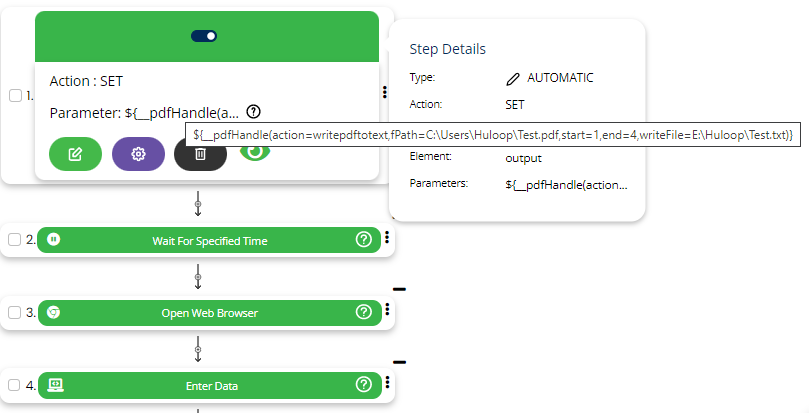Click help icon beside Parameter text
Screen dimensions: 809x413
click(x=254, y=112)
